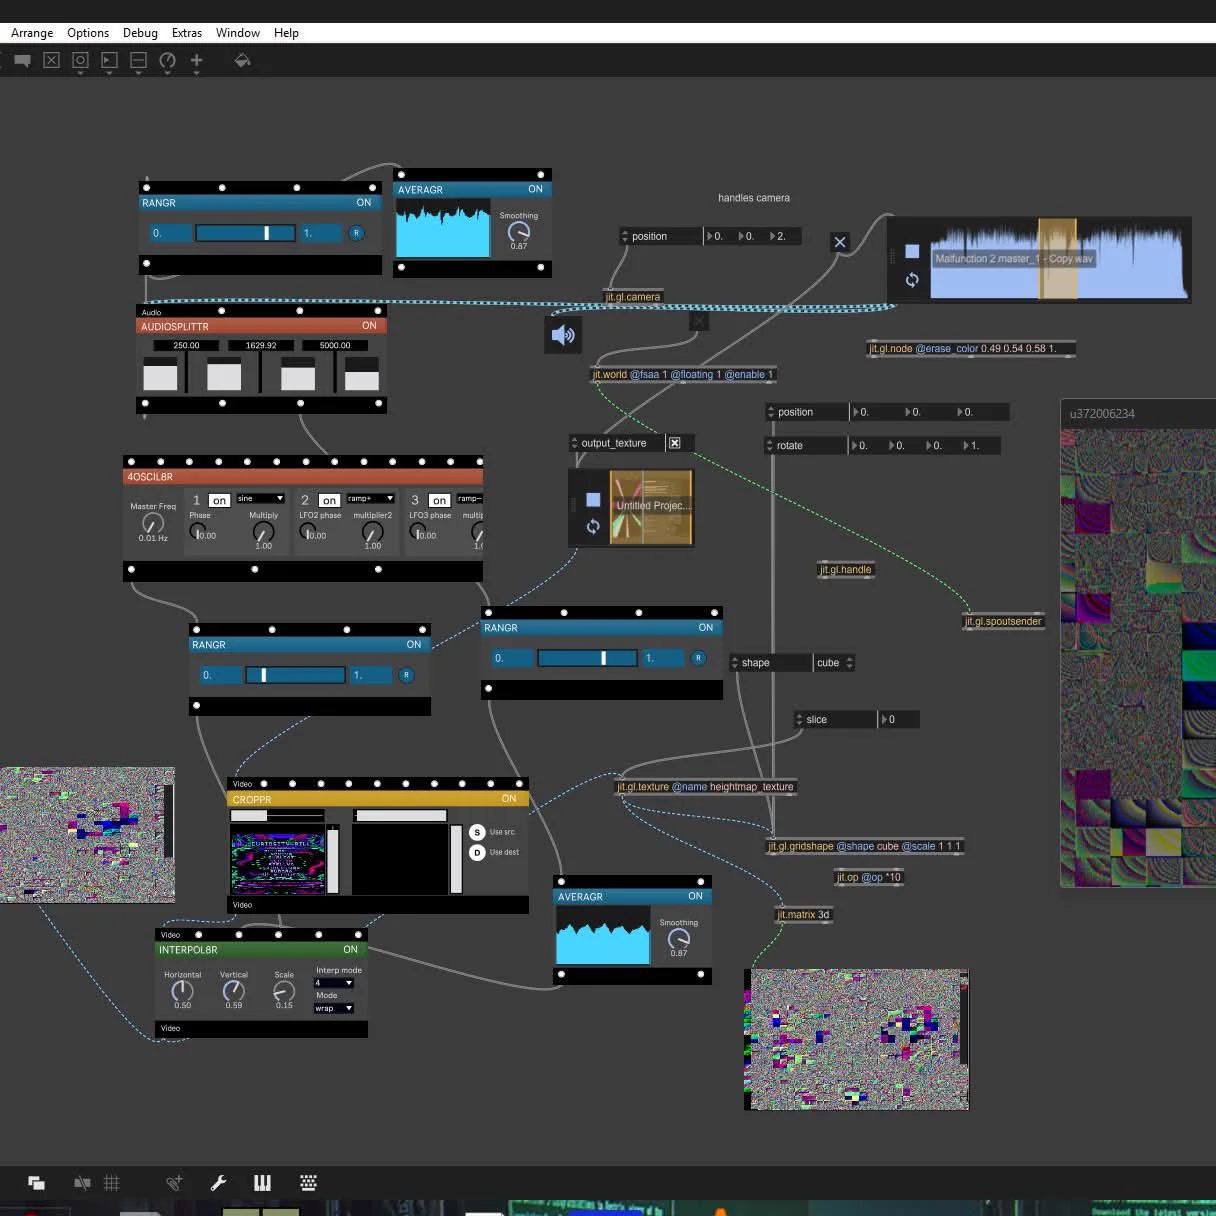Open the shape cube dropdown menu

coord(834,663)
